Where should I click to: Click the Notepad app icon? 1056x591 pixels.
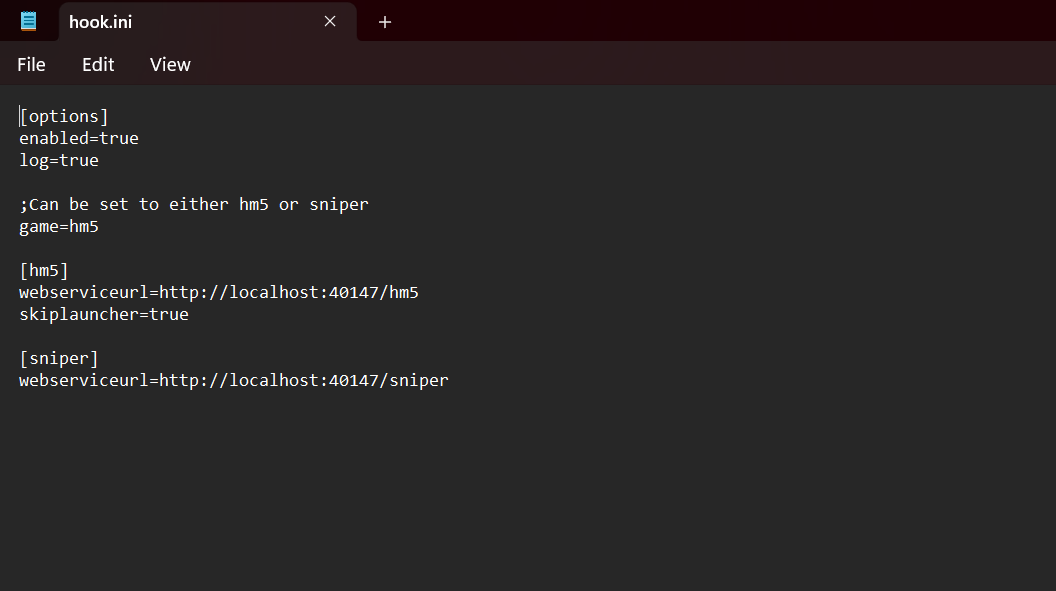pyautogui.click(x=28, y=22)
